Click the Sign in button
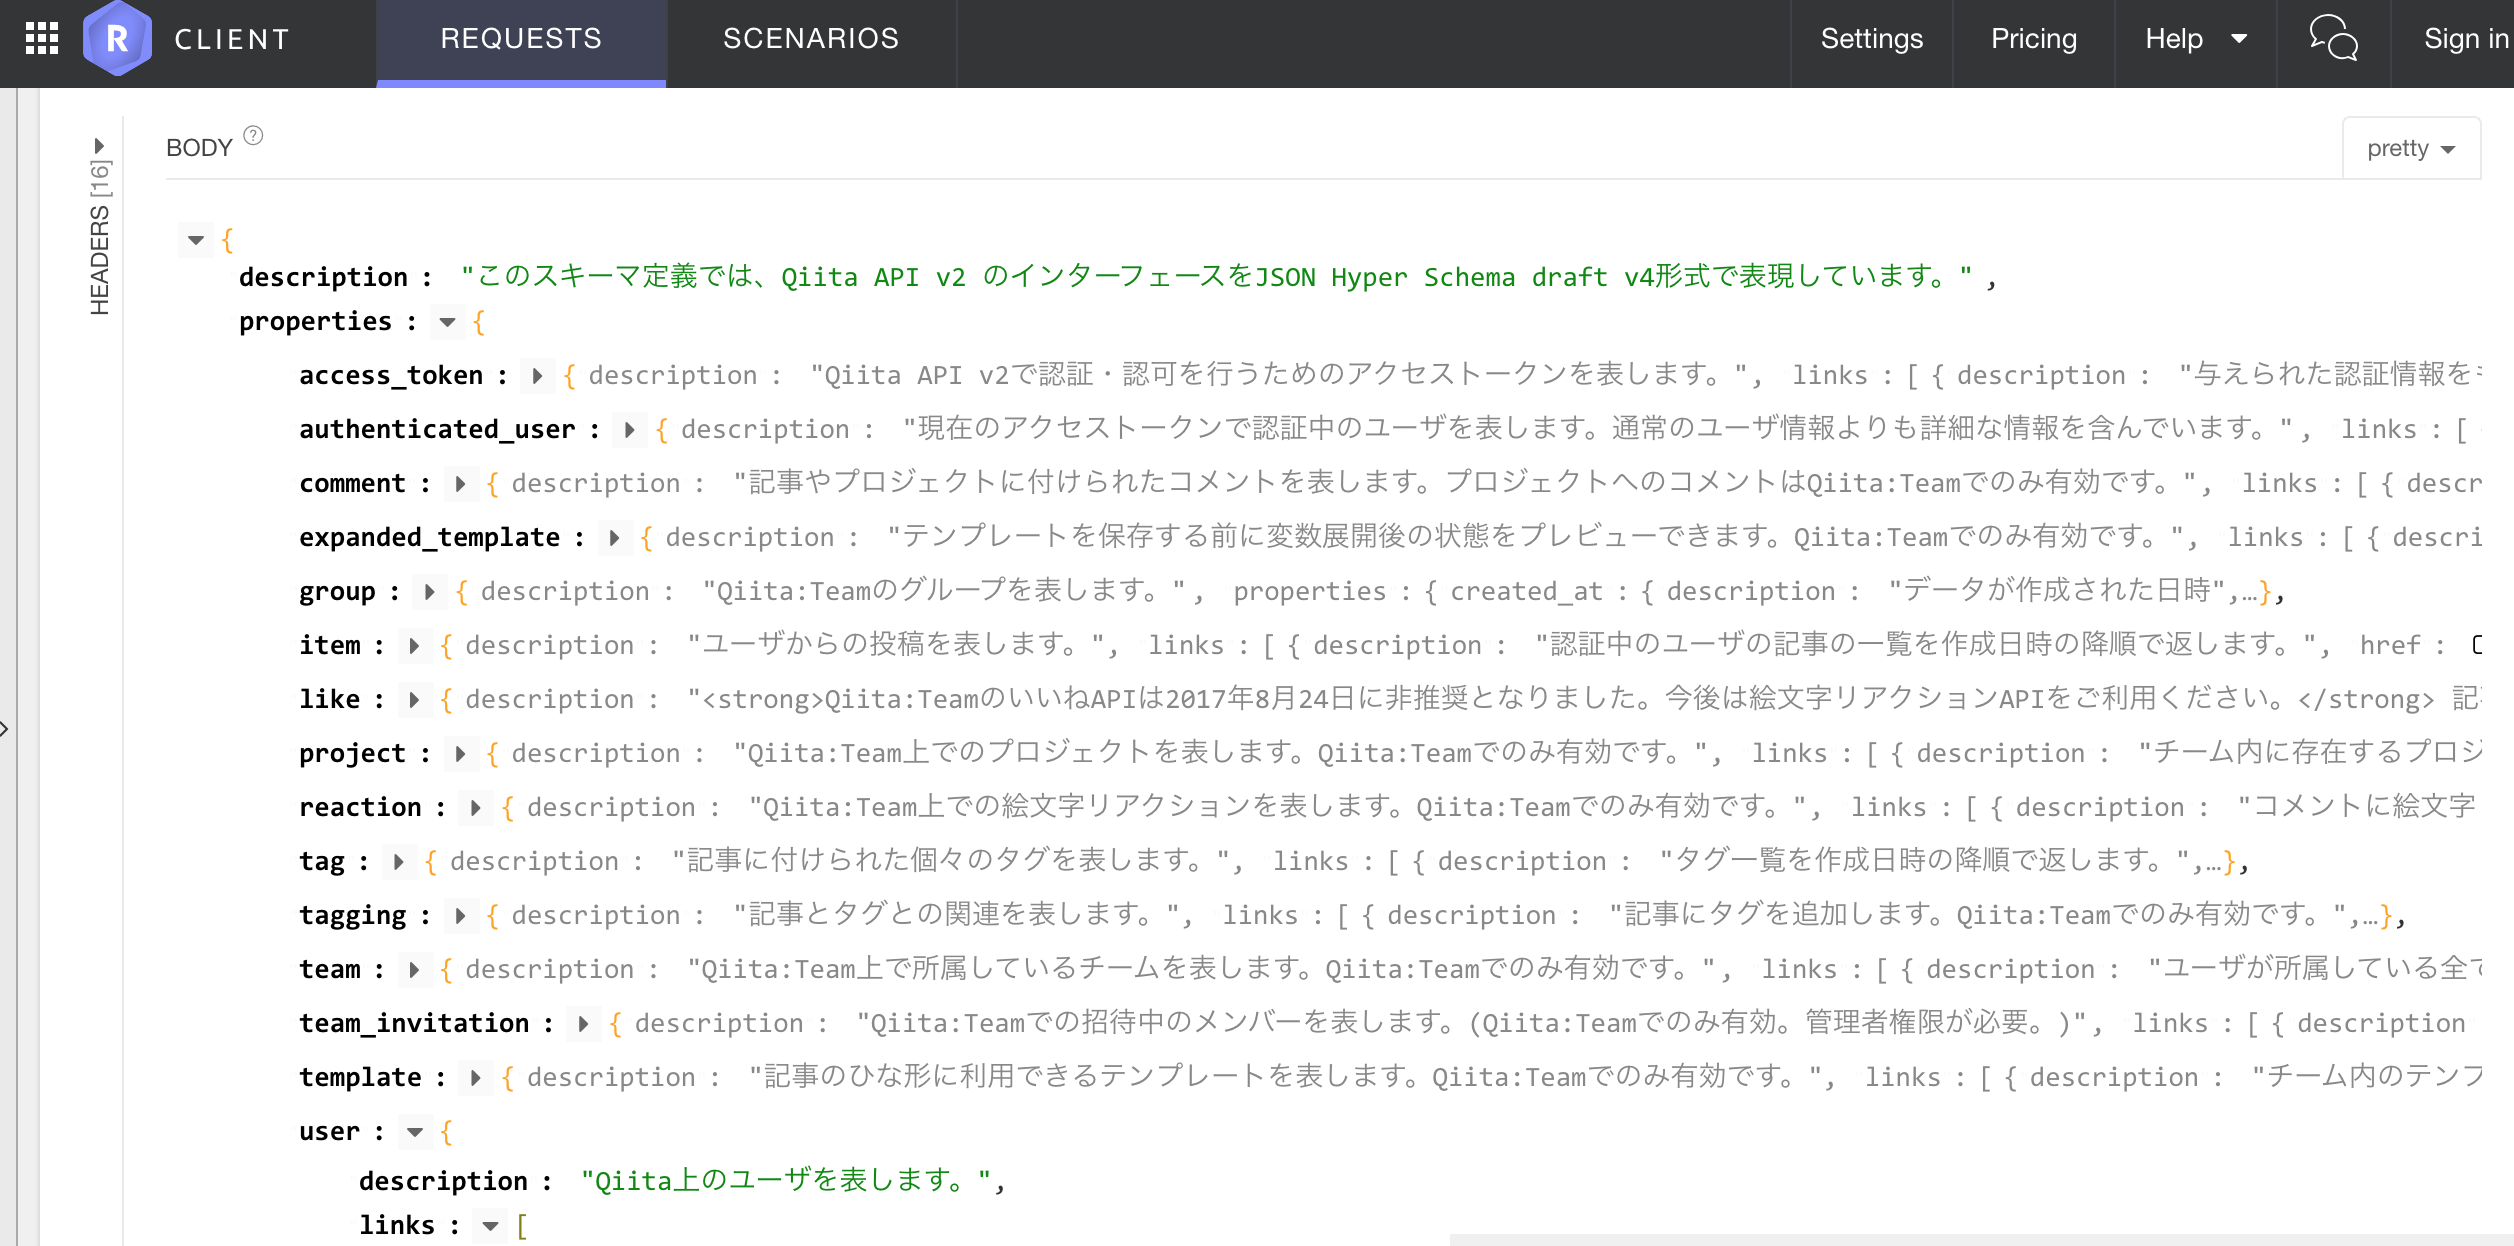Viewport: 2514px width, 1246px height. tap(2464, 39)
